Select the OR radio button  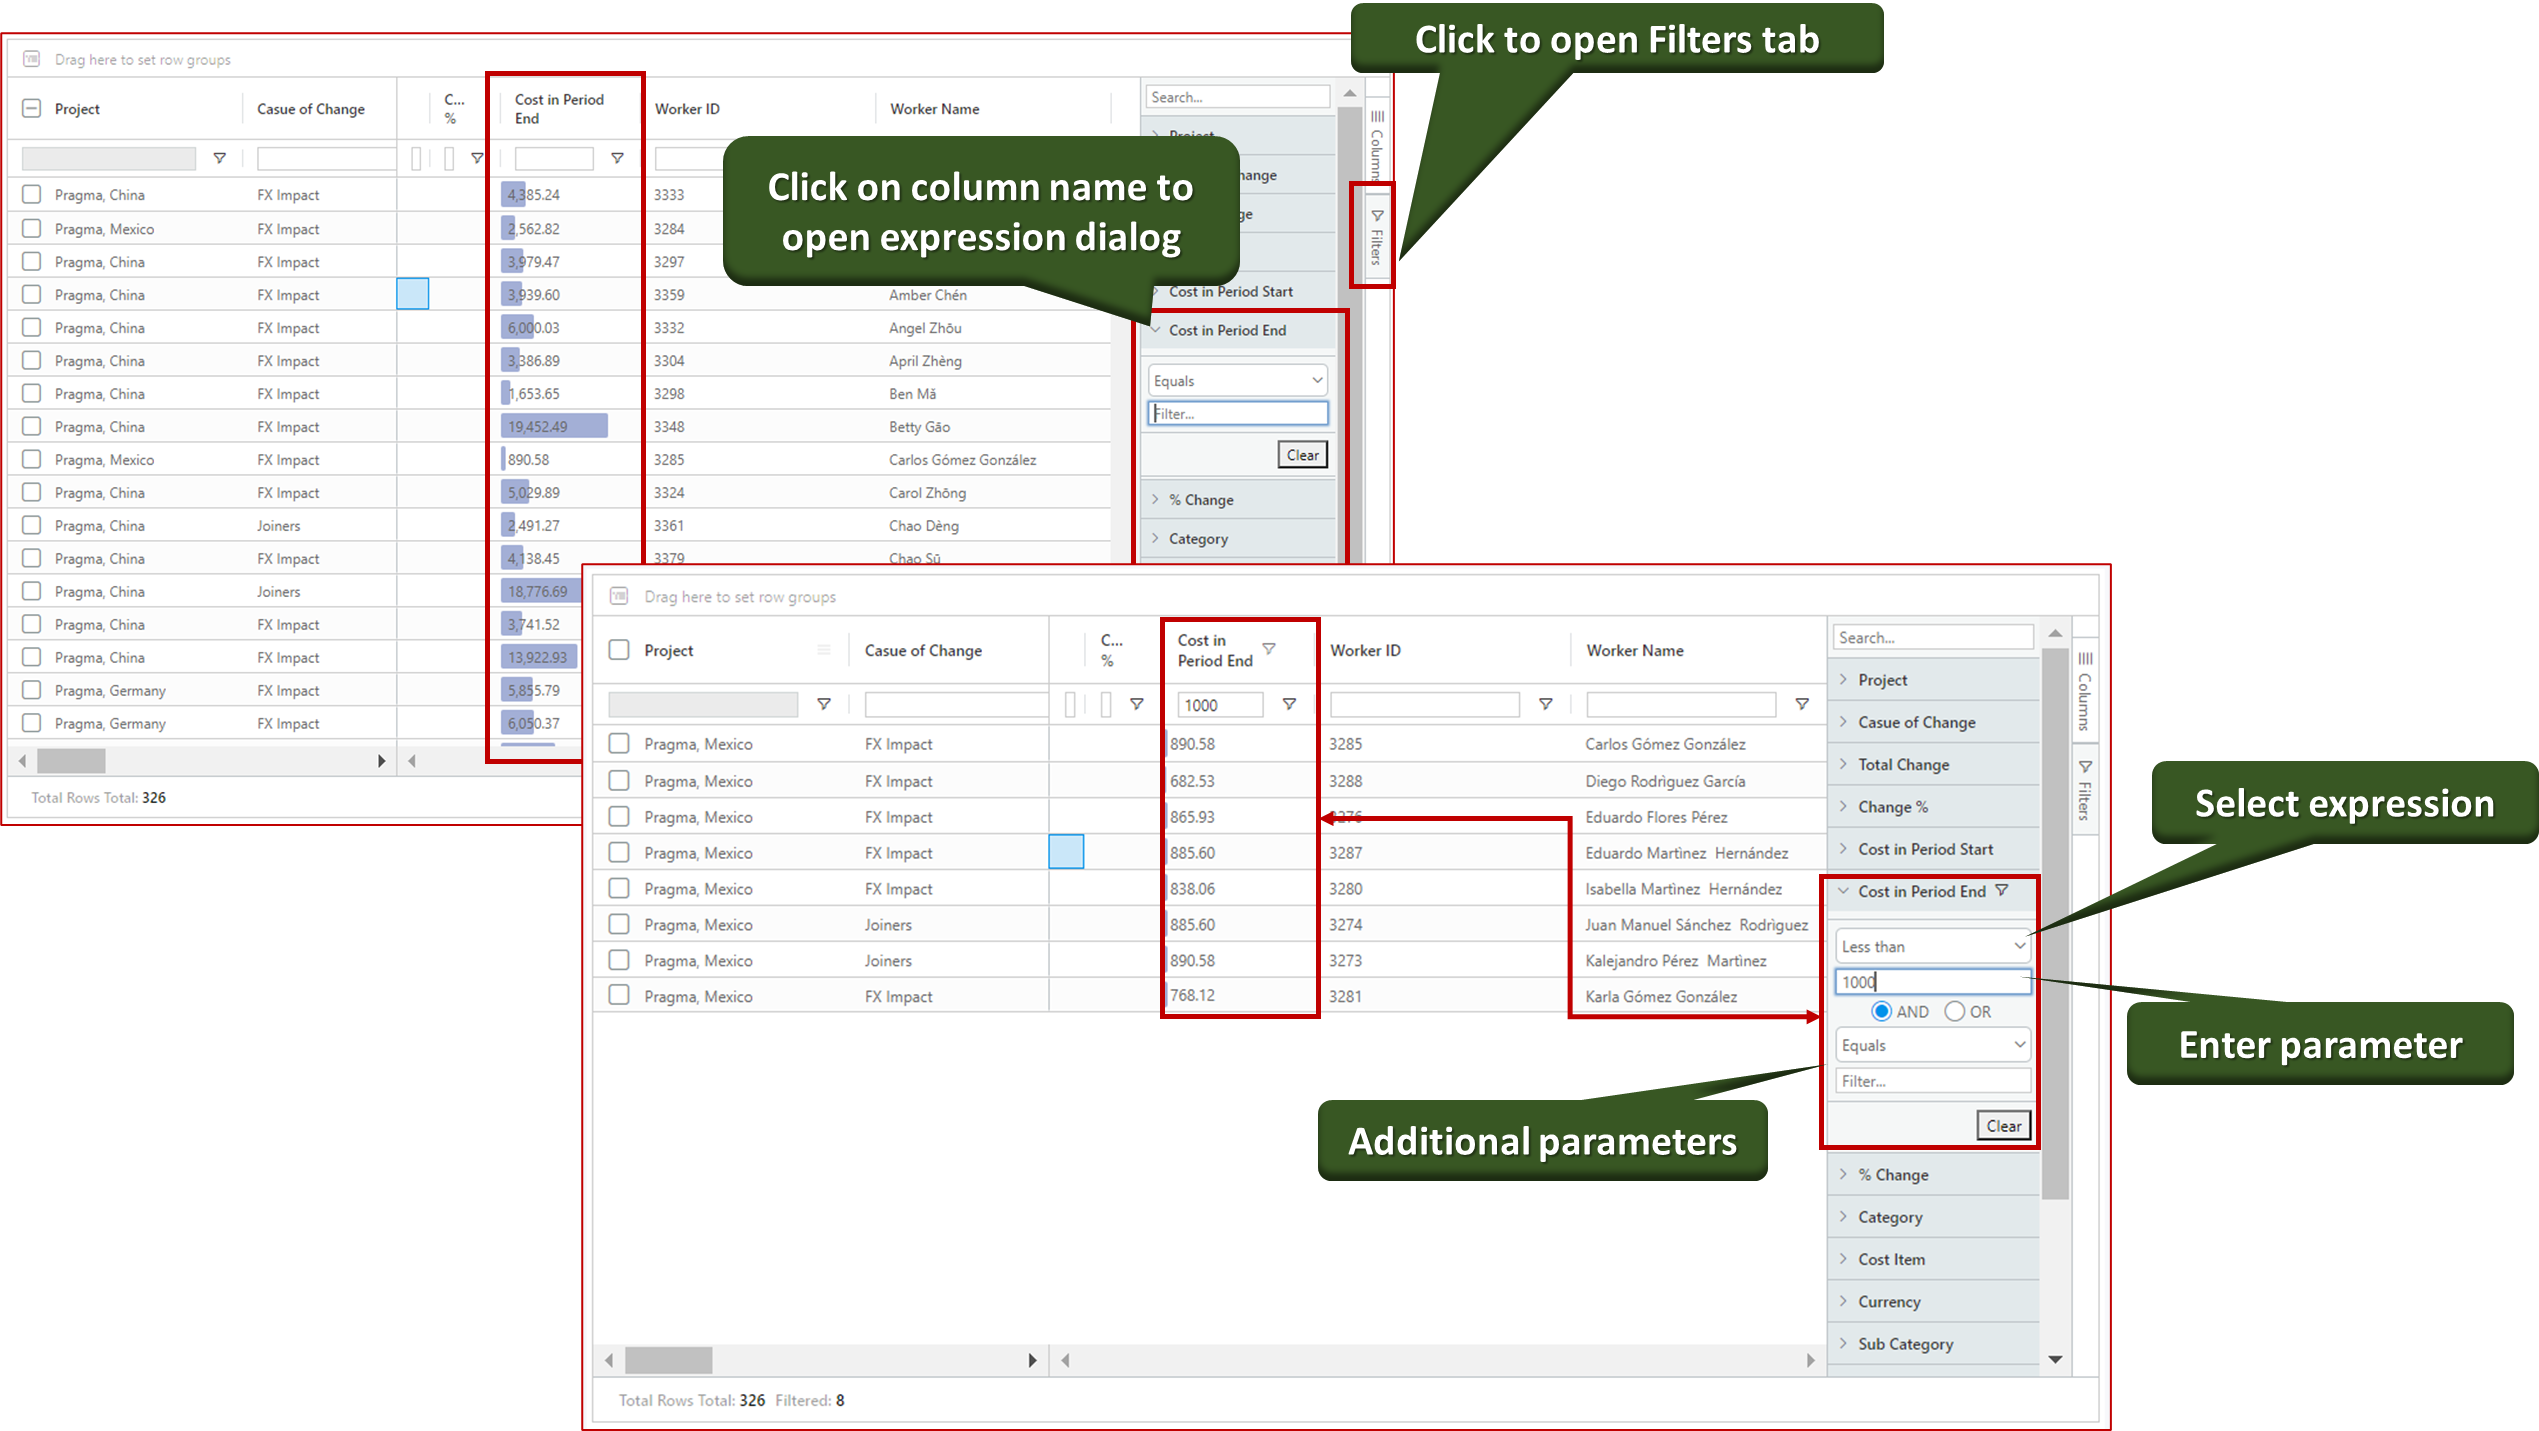[x=1954, y=1011]
